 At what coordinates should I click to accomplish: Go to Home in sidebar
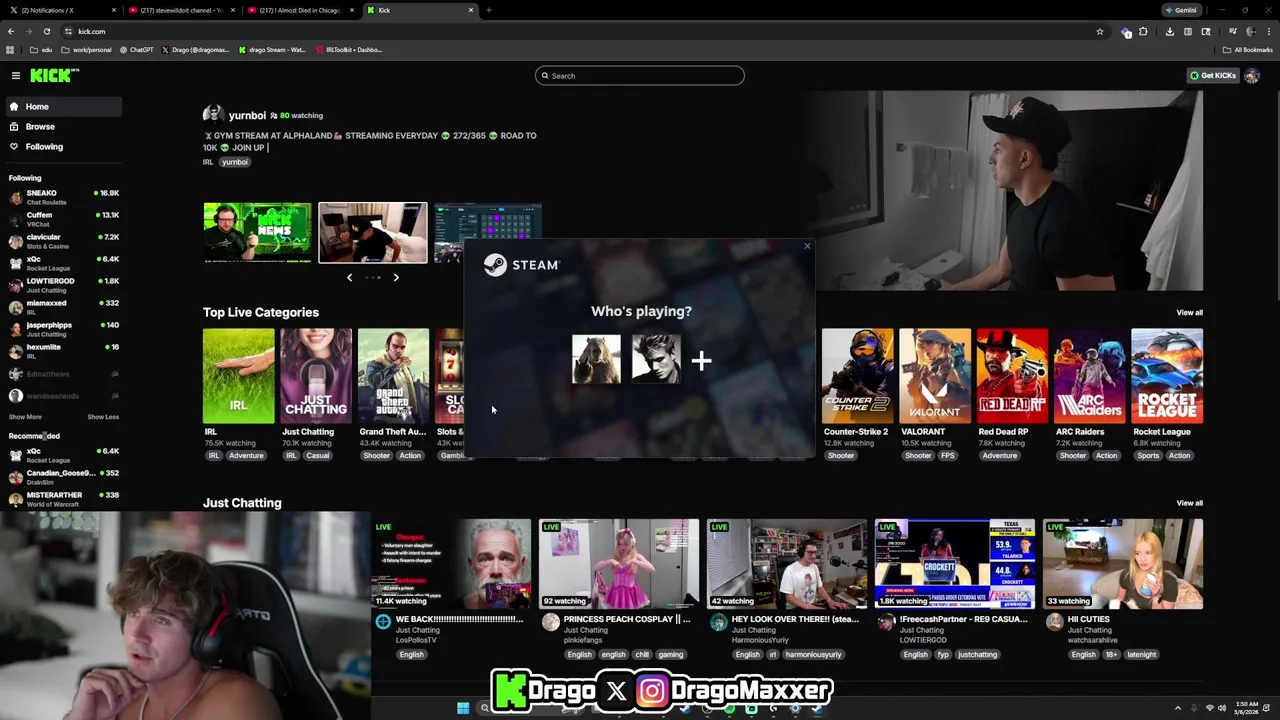[x=62, y=106]
